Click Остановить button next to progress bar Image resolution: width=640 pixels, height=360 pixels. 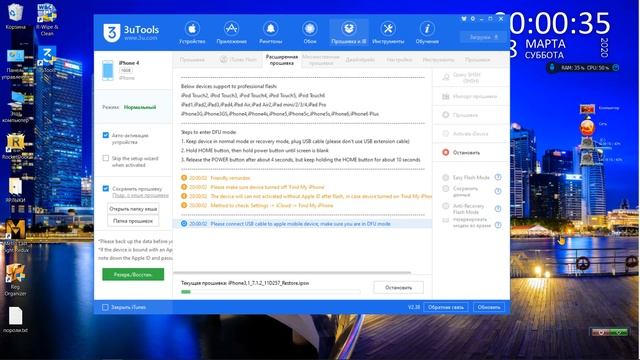point(398,287)
